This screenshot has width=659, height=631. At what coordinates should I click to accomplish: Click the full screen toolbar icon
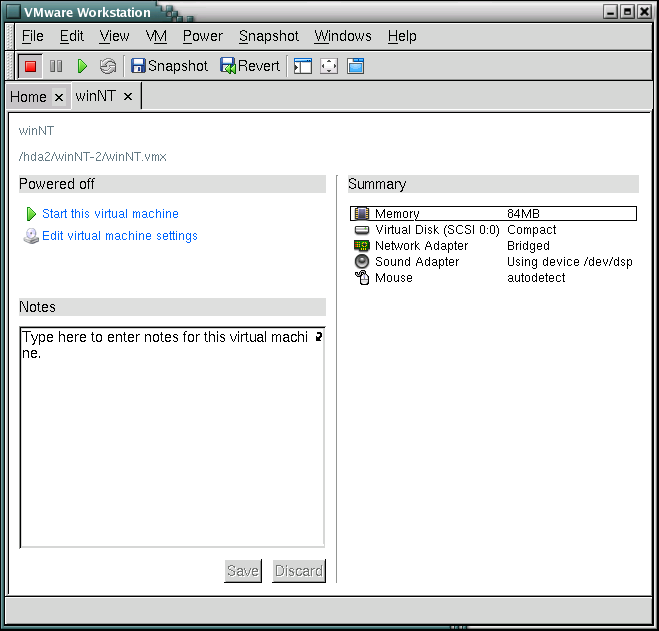(329, 66)
